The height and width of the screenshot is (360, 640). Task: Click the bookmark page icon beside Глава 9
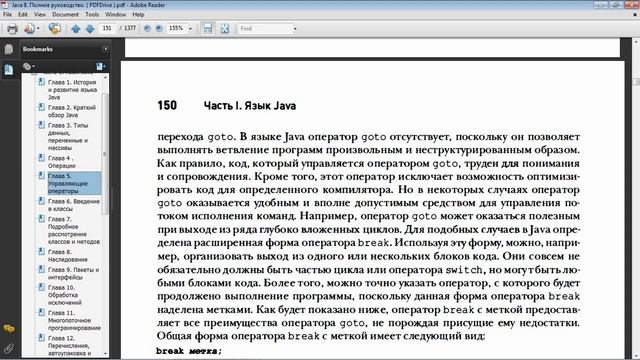(x=41, y=269)
